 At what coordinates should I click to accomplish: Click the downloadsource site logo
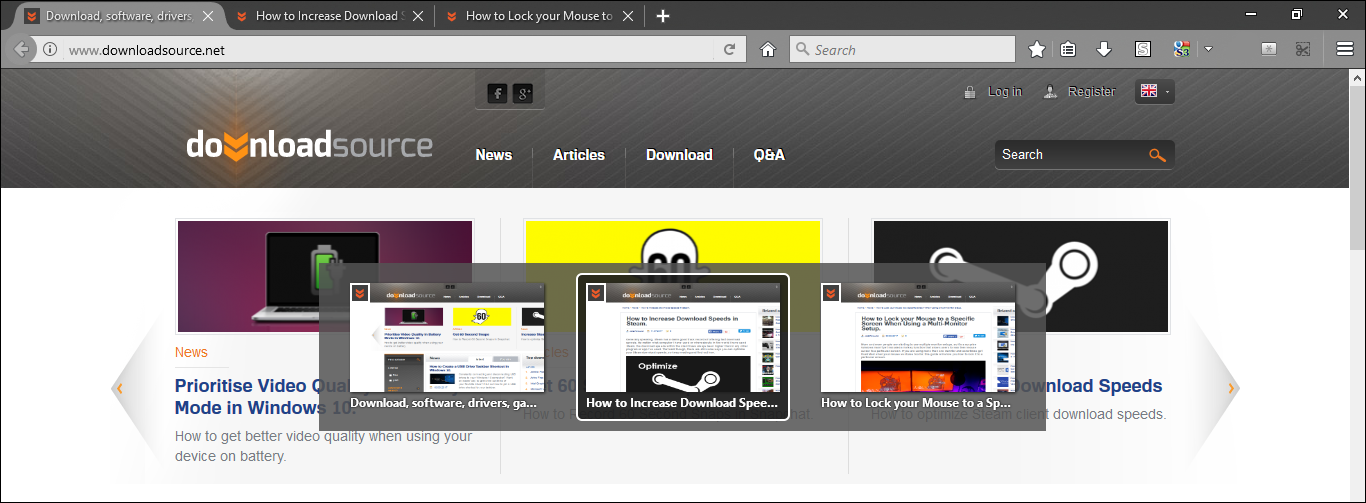[x=309, y=146]
